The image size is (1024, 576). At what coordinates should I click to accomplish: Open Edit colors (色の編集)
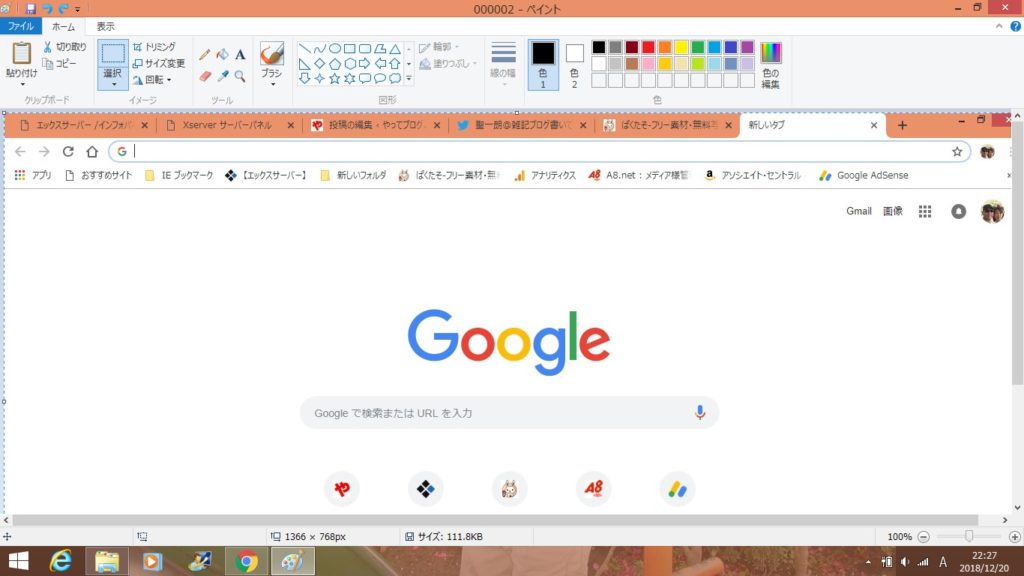click(x=771, y=65)
